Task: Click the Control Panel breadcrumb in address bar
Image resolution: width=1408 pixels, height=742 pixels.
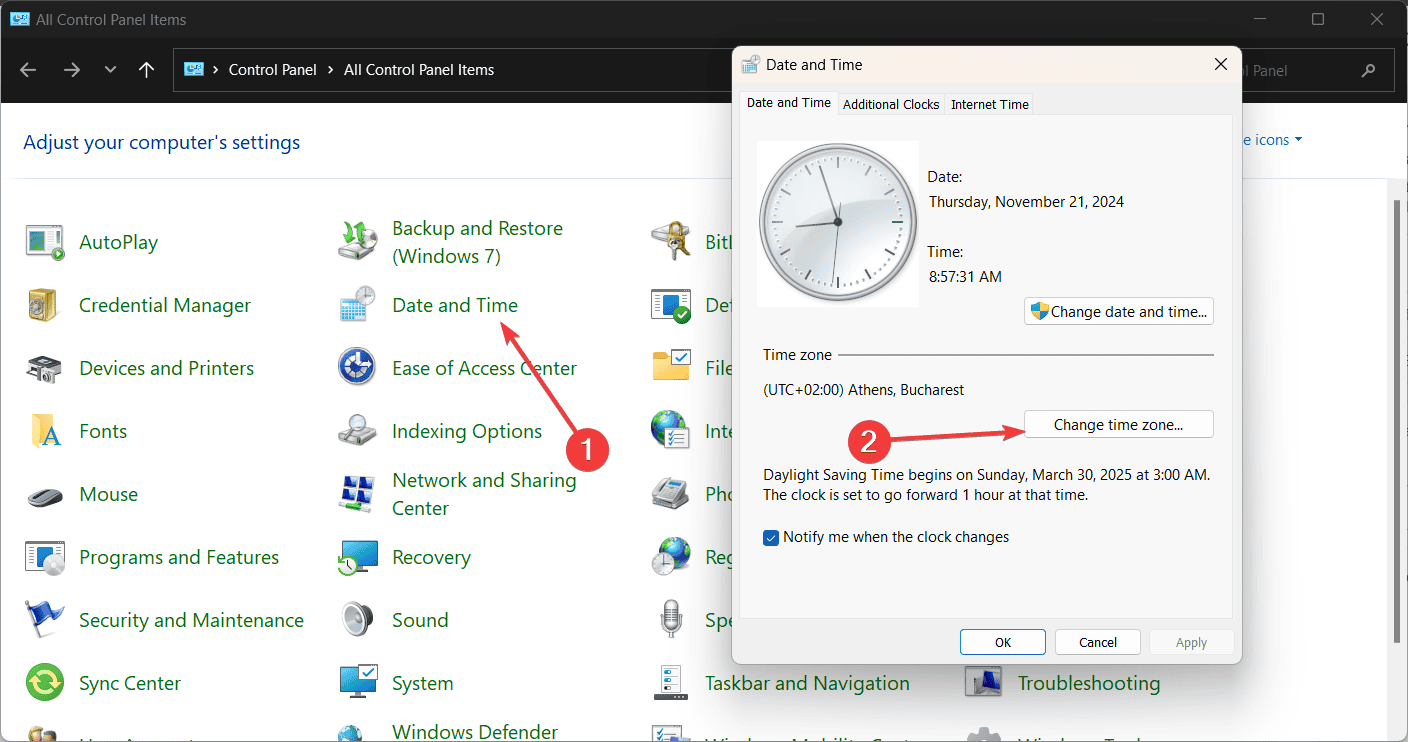Action: pos(272,70)
